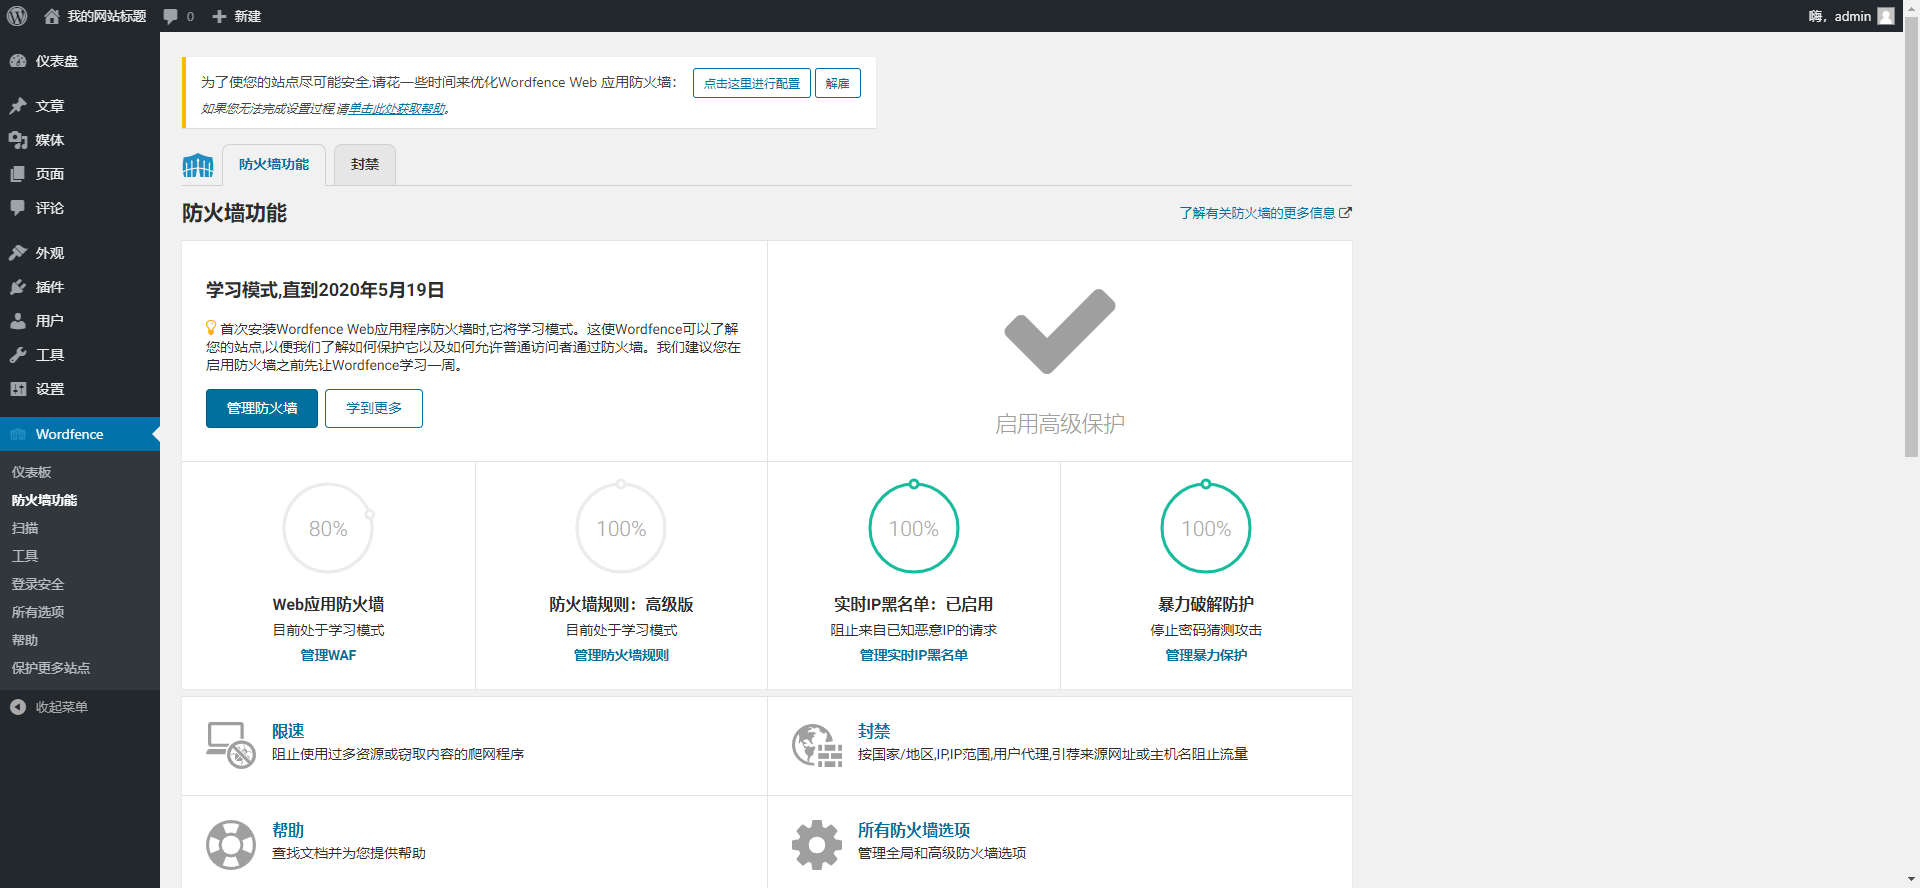This screenshot has width=1920, height=888.
Task: Dismiss the notice with 解雇 button
Action: [x=838, y=83]
